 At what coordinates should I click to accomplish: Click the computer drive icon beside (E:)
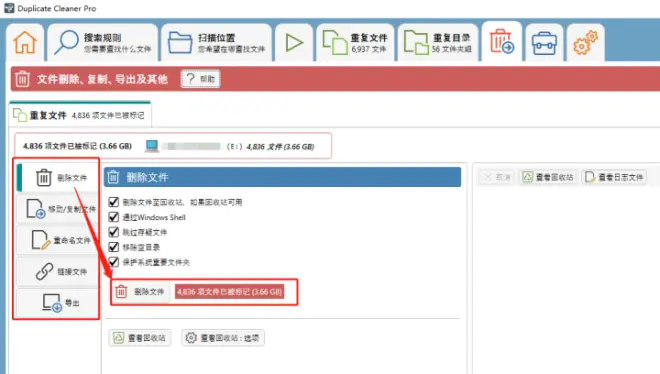[x=152, y=146]
